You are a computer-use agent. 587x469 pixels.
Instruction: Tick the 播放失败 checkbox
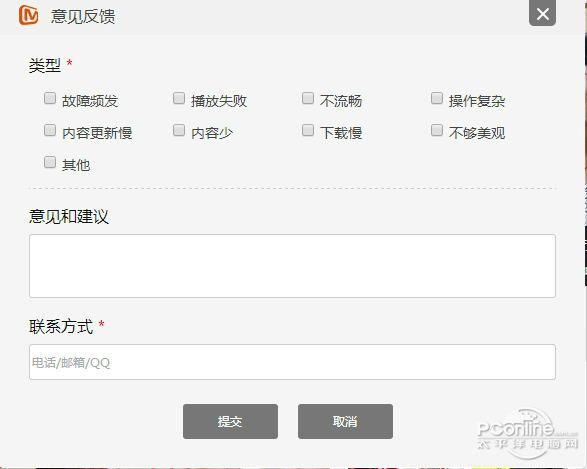pos(179,98)
